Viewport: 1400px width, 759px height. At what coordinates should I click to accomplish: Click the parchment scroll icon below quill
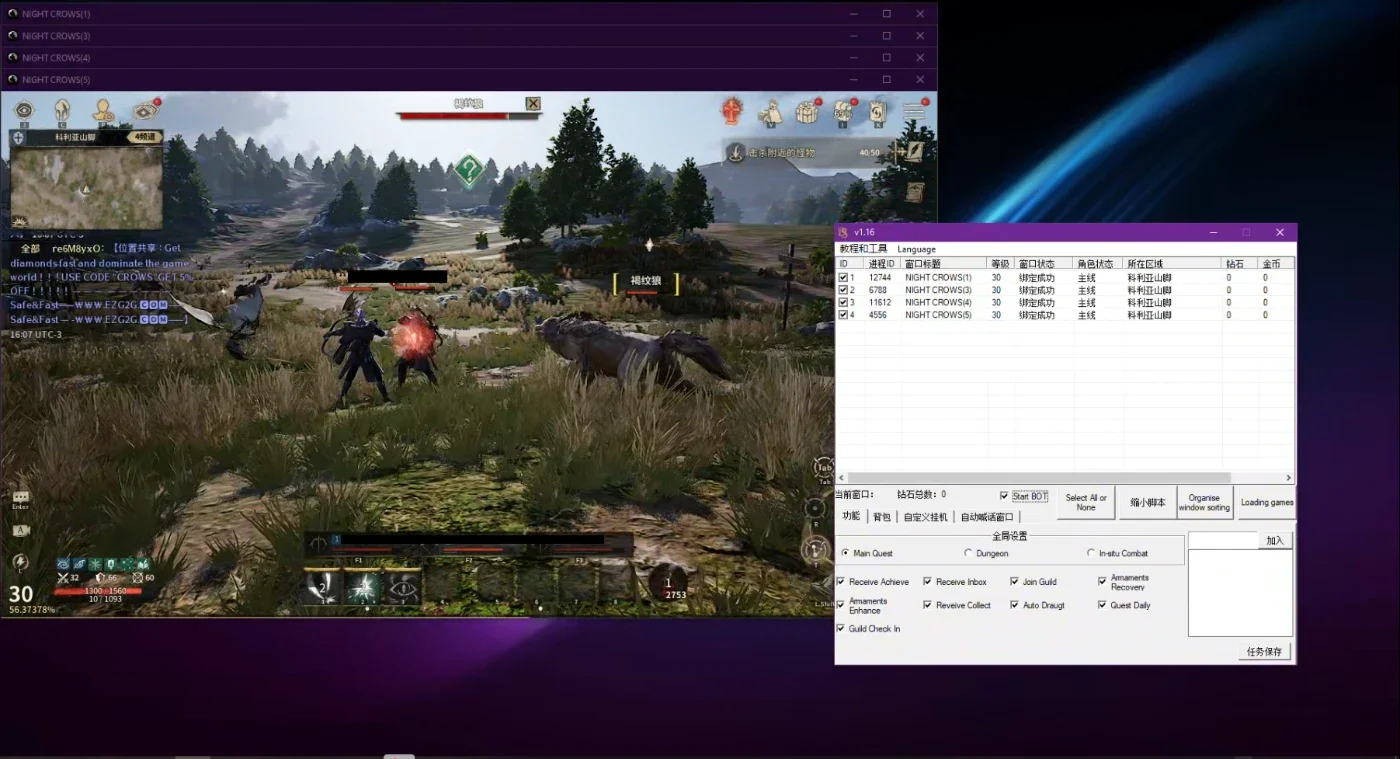(914, 190)
